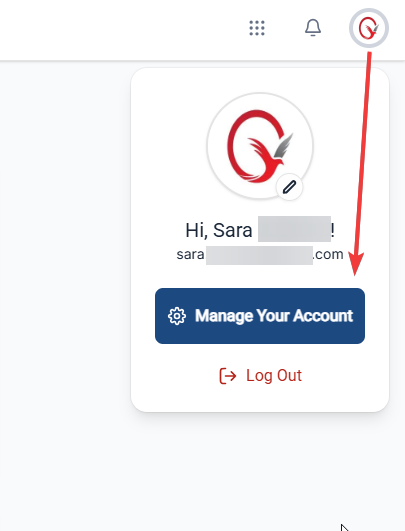Screen dimensions: 405x531
Task: Click the Log Out text link
Action: pyautogui.click(x=274, y=376)
